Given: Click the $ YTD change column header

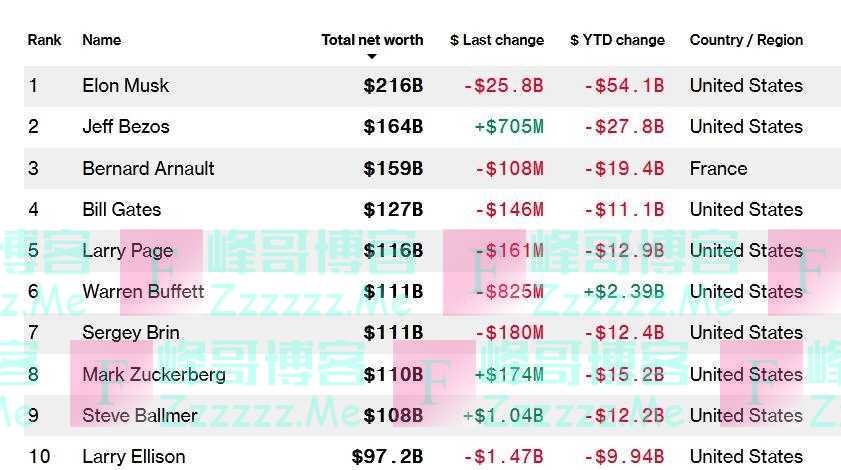Looking at the screenshot, I should (x=617, y=40).
